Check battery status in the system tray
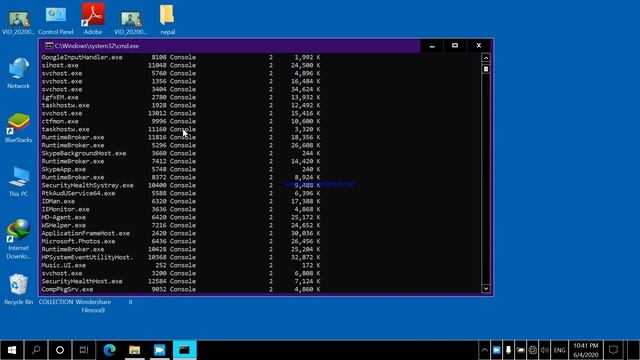 coord(520,350)
